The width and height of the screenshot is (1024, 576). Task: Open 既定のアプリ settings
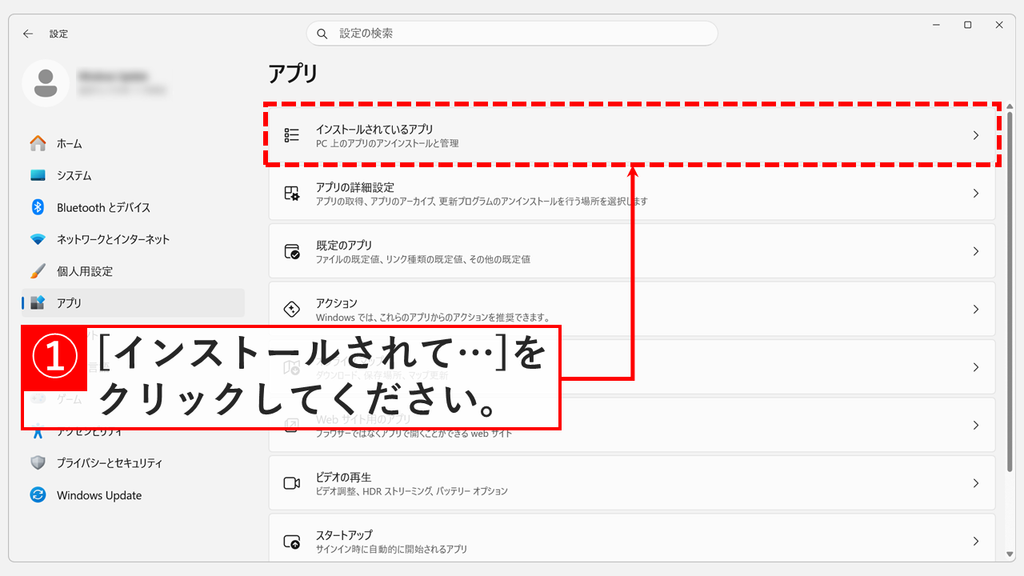pyautogui.click(x=632, y=251)
